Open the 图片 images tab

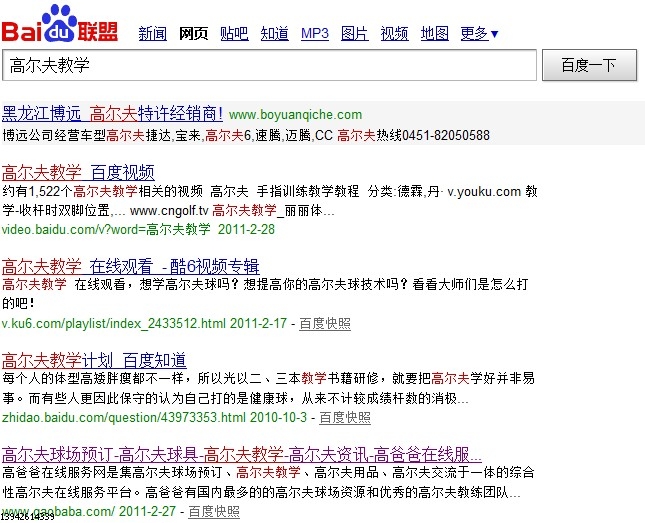(x=355, y=33)
